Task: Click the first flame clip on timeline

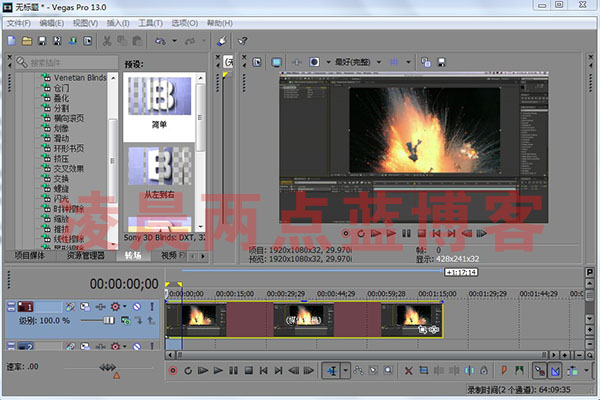Action: pos(196,319)
